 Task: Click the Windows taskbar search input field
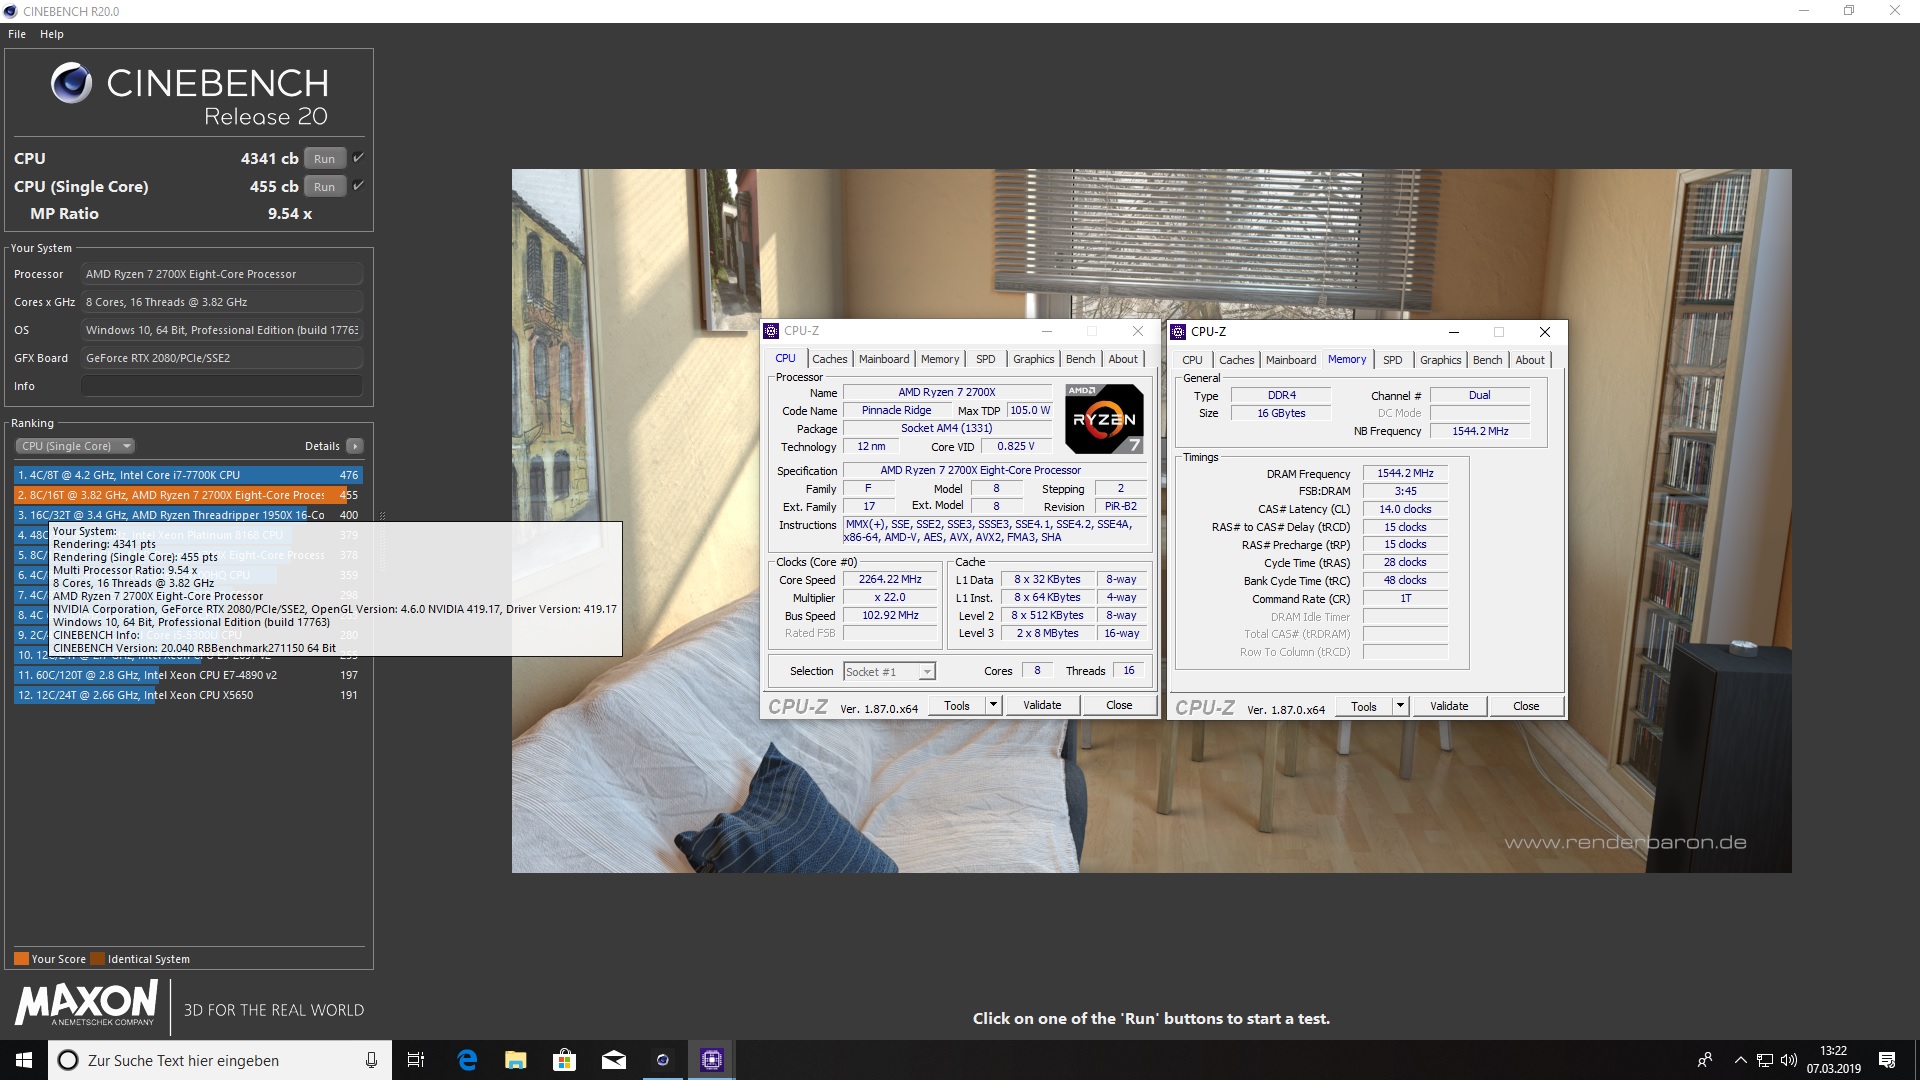click(x=219, y=1059)
